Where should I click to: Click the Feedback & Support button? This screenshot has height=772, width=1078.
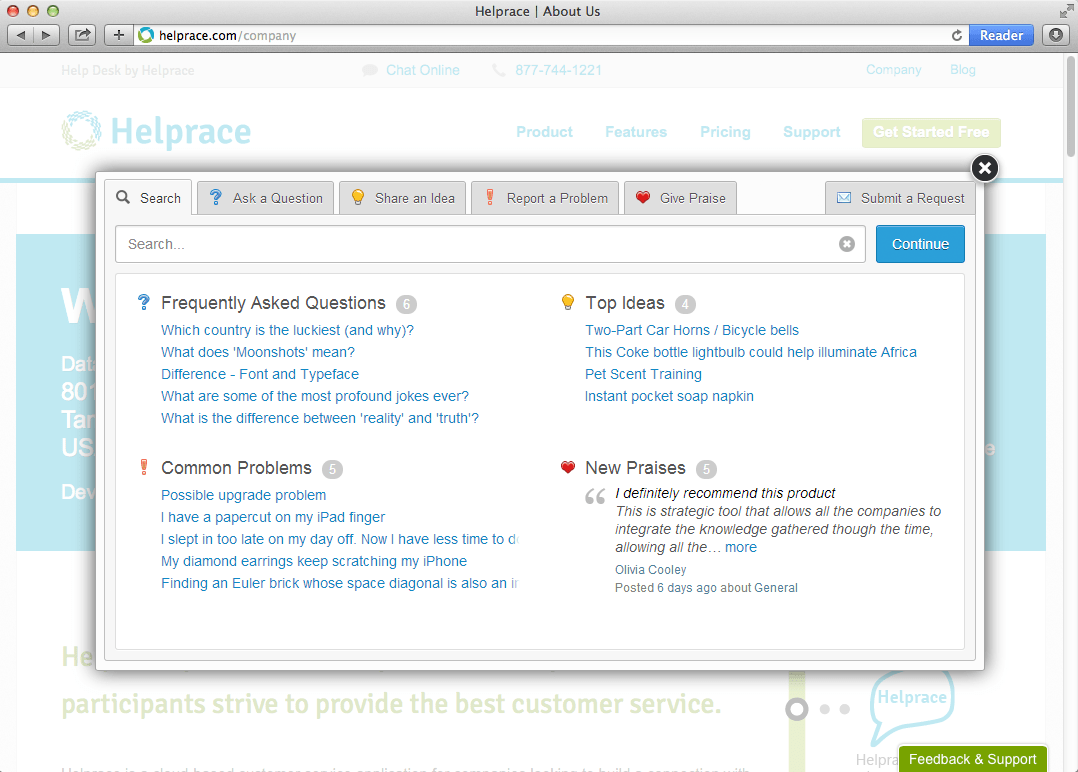click(x=972, y=759)
